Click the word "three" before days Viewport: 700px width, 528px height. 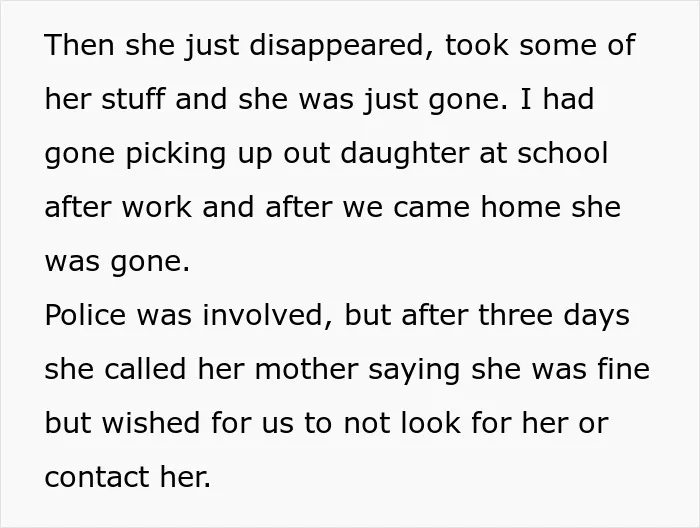tap(515, 315)
